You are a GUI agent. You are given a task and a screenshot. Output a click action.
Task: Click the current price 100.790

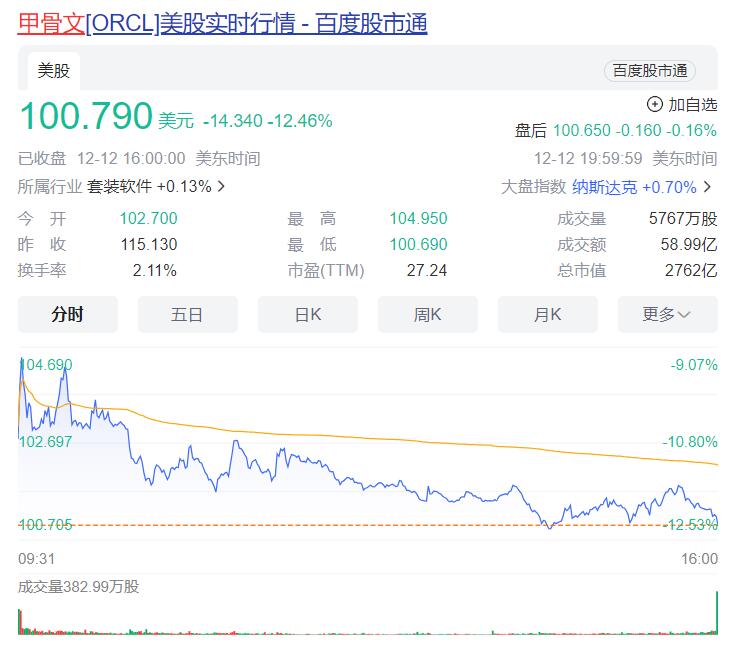click(x=86, y=116)
